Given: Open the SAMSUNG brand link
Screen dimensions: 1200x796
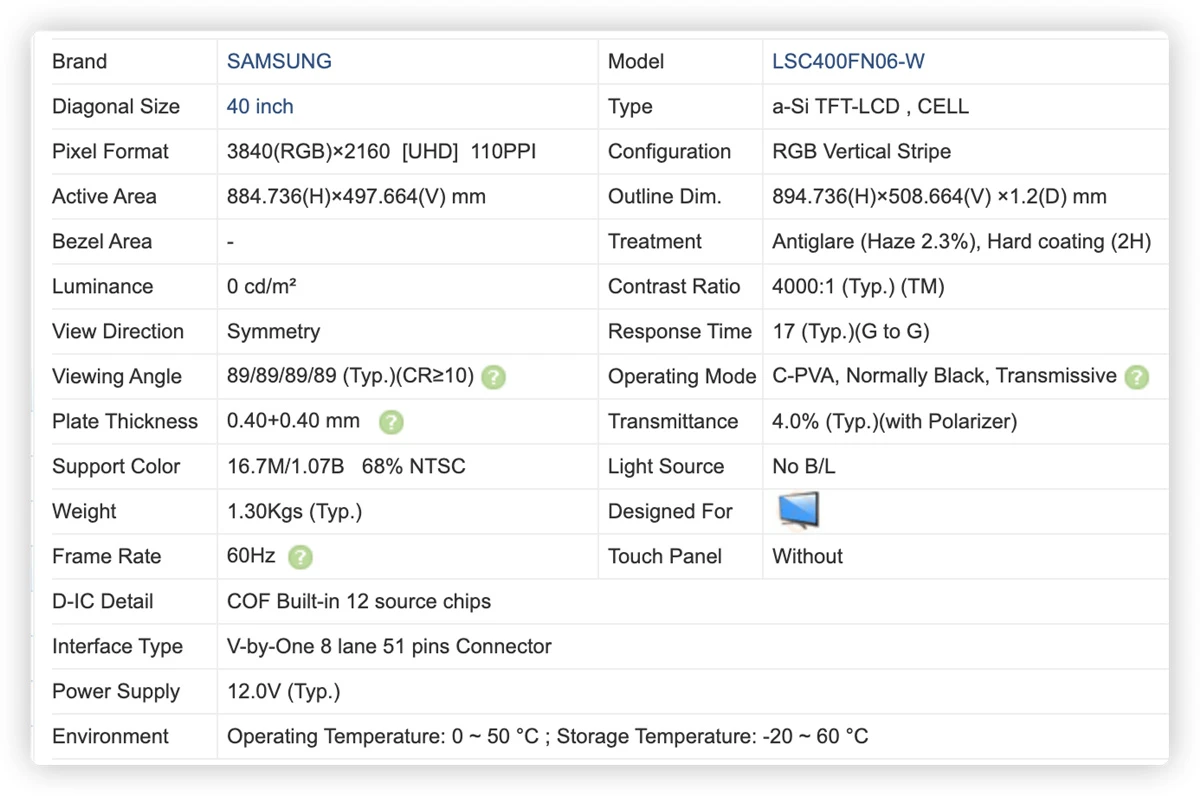Looking at the screenshot, I should click(279, 61).
